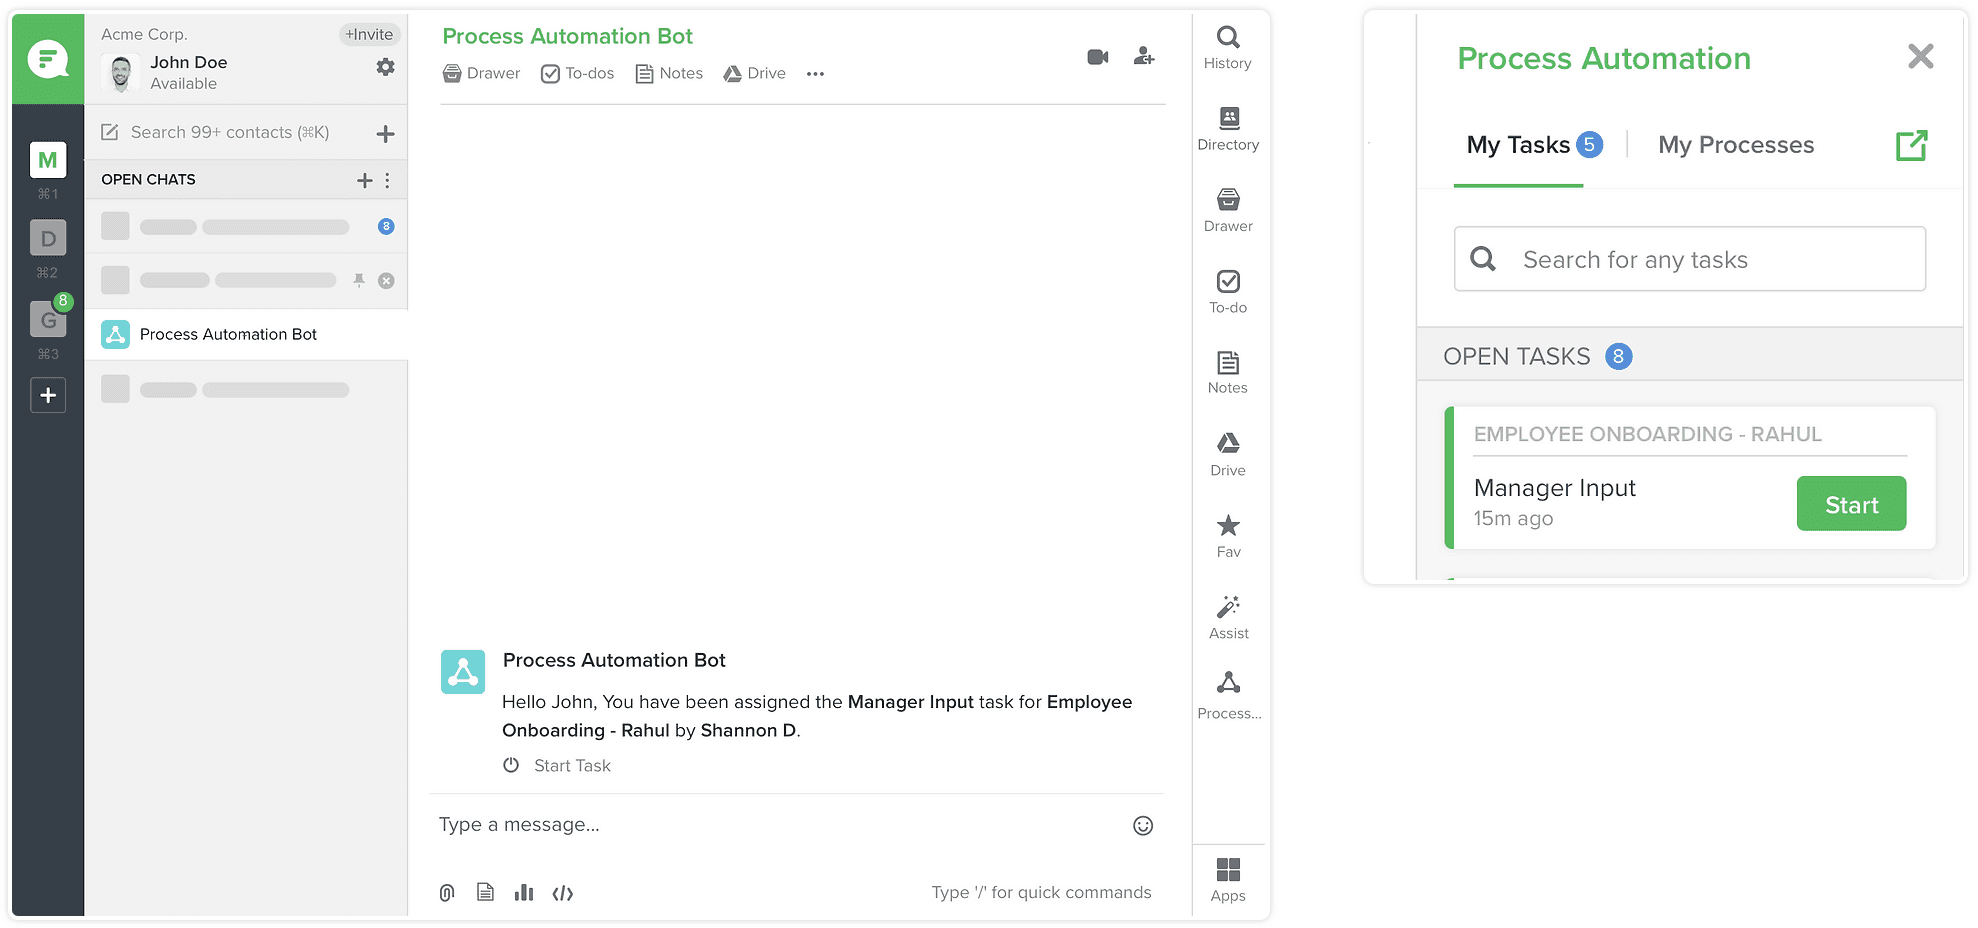Focus the Search for any tasks field
The width and height of the screenshot is (1978, 928).
[x=1689, y=259]
